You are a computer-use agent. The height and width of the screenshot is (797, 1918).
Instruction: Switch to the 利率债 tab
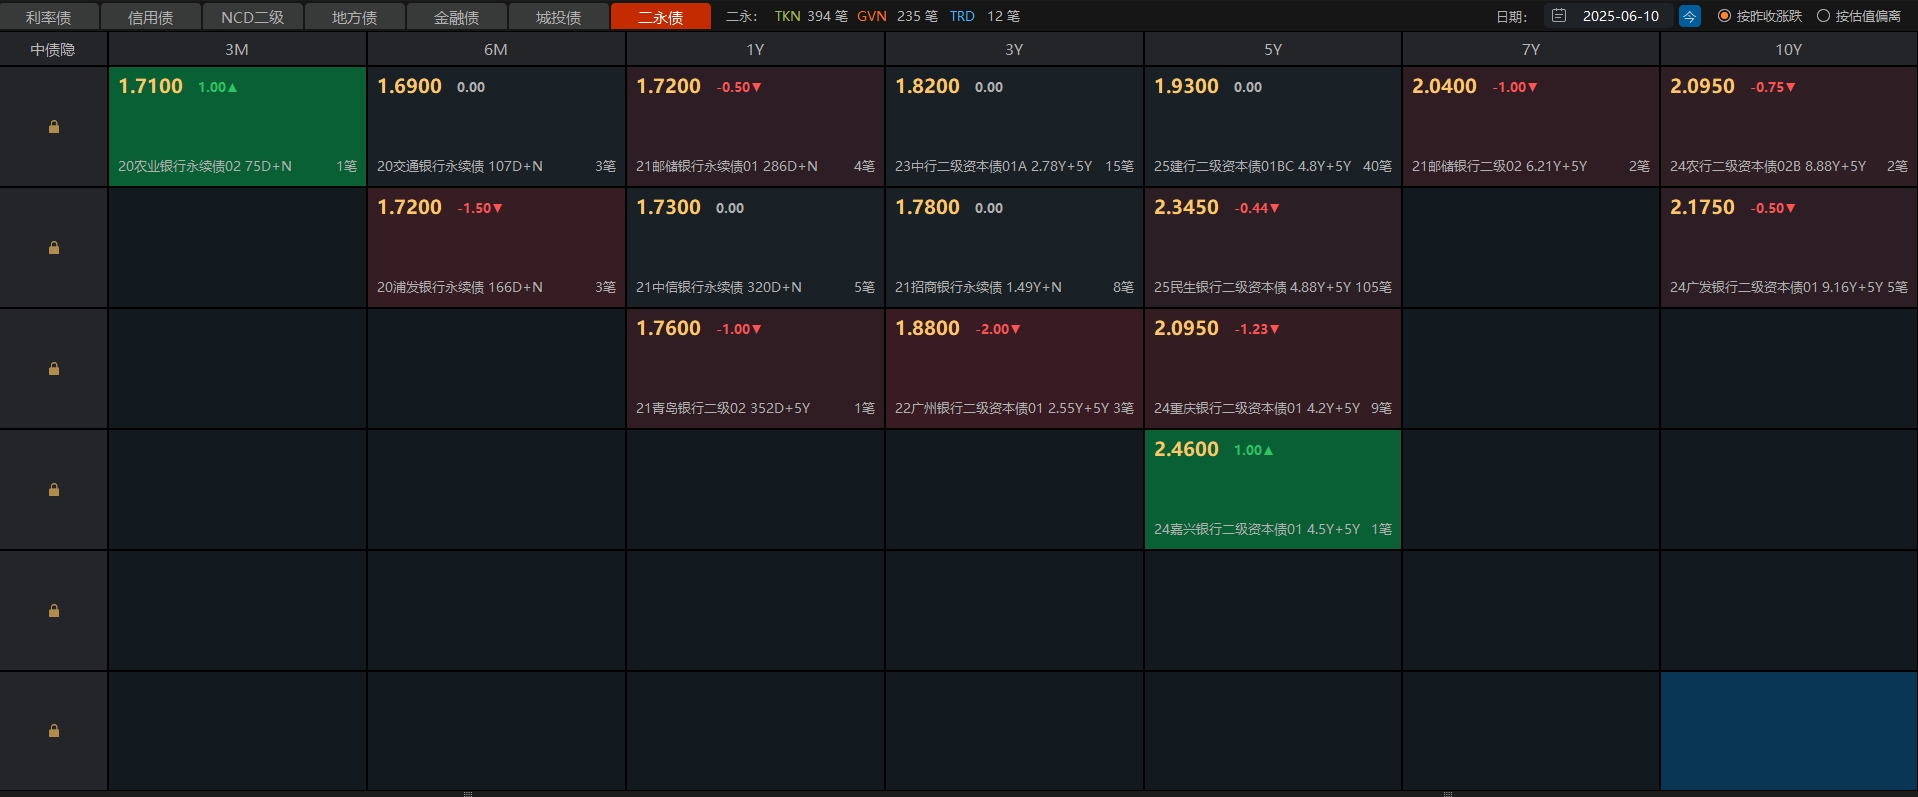coord(49,17)
